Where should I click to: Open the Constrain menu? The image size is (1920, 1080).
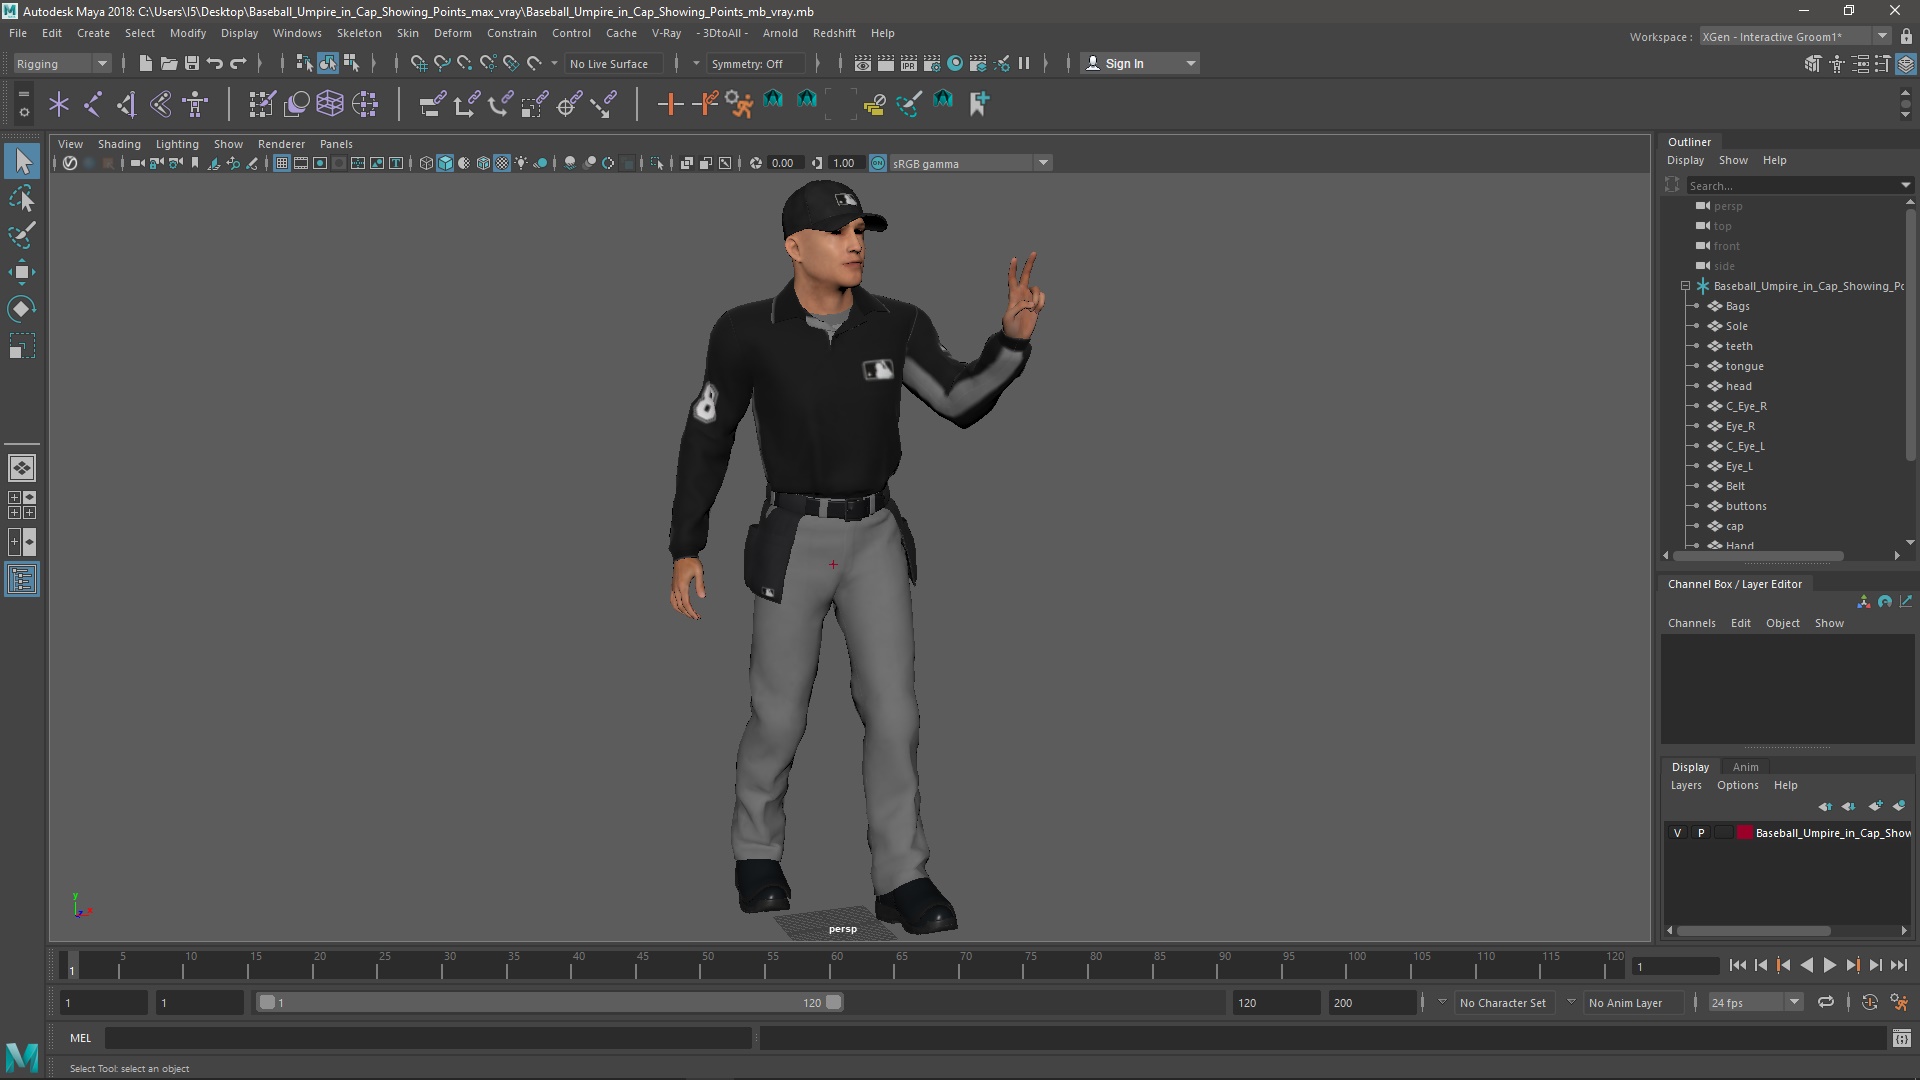[x=512, y=33]
